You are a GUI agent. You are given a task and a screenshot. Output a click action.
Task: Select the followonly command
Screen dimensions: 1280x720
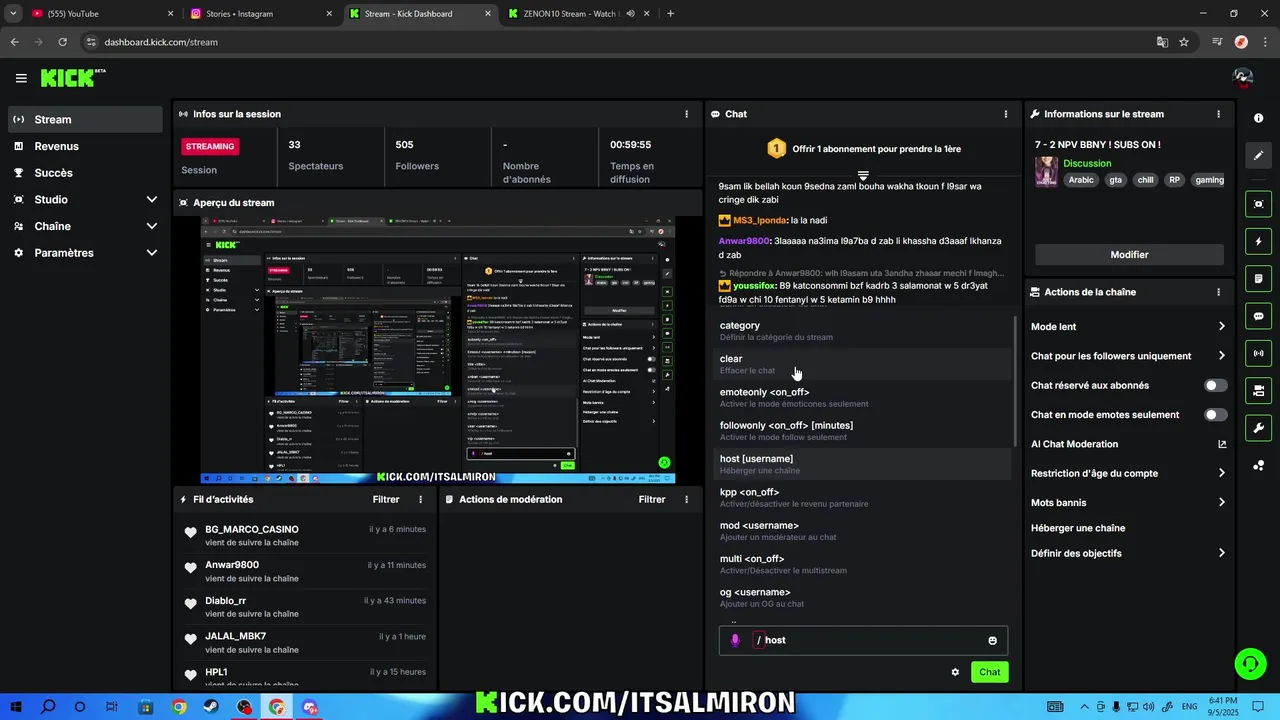click(864, 431)
